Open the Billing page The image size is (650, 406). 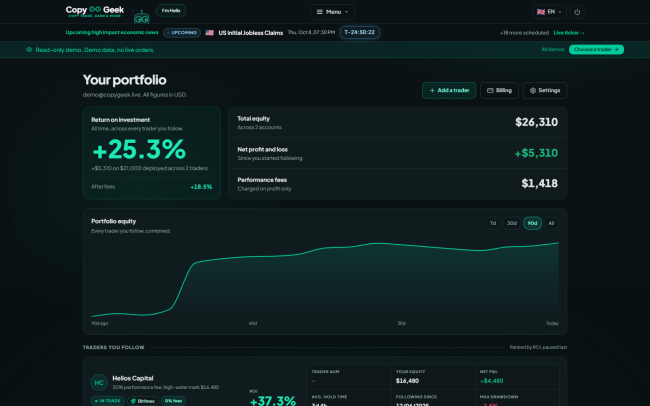click(x=499, y=90)
